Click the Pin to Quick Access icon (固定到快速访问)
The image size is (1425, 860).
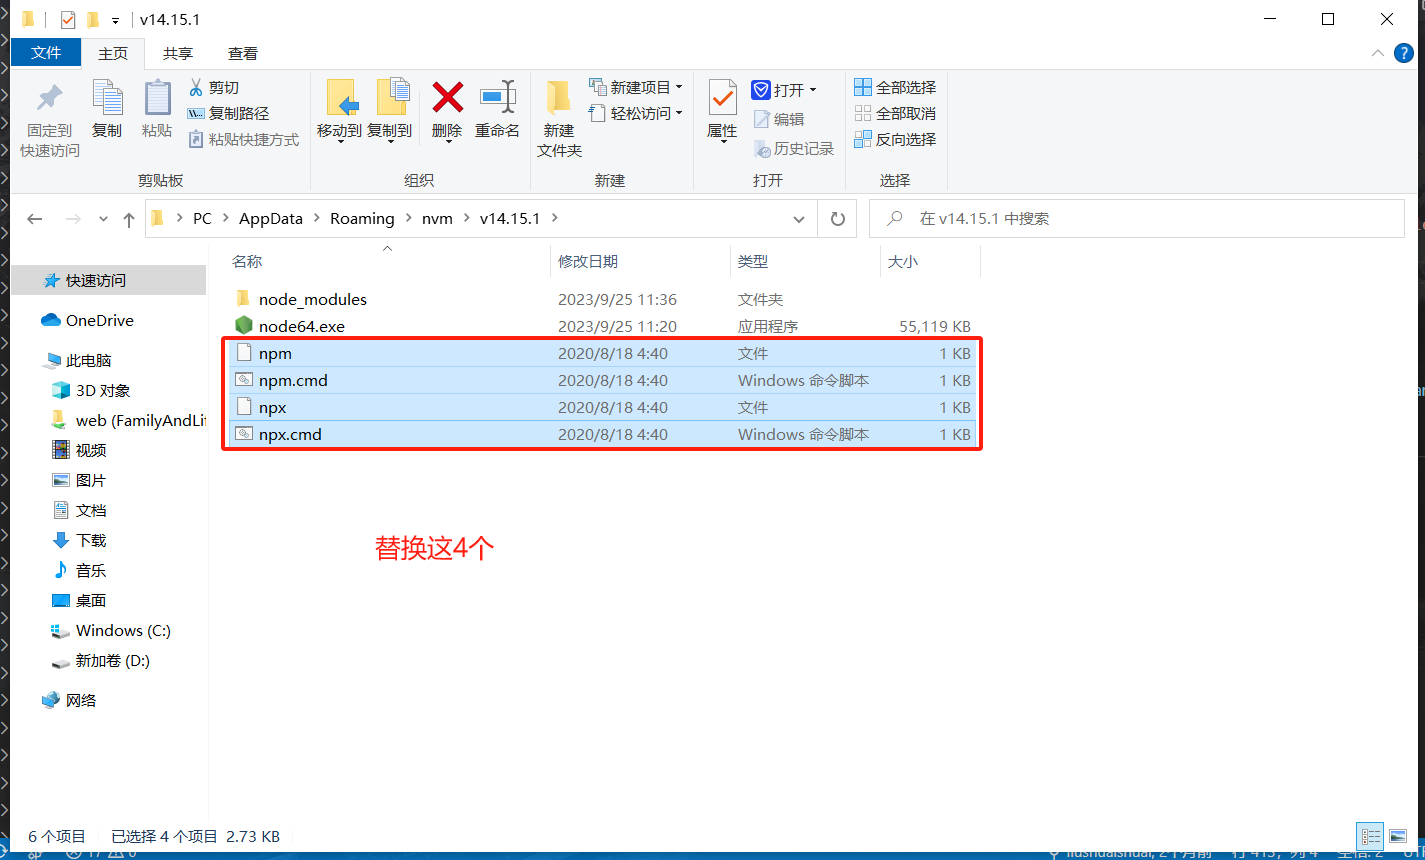click(49, 100)
